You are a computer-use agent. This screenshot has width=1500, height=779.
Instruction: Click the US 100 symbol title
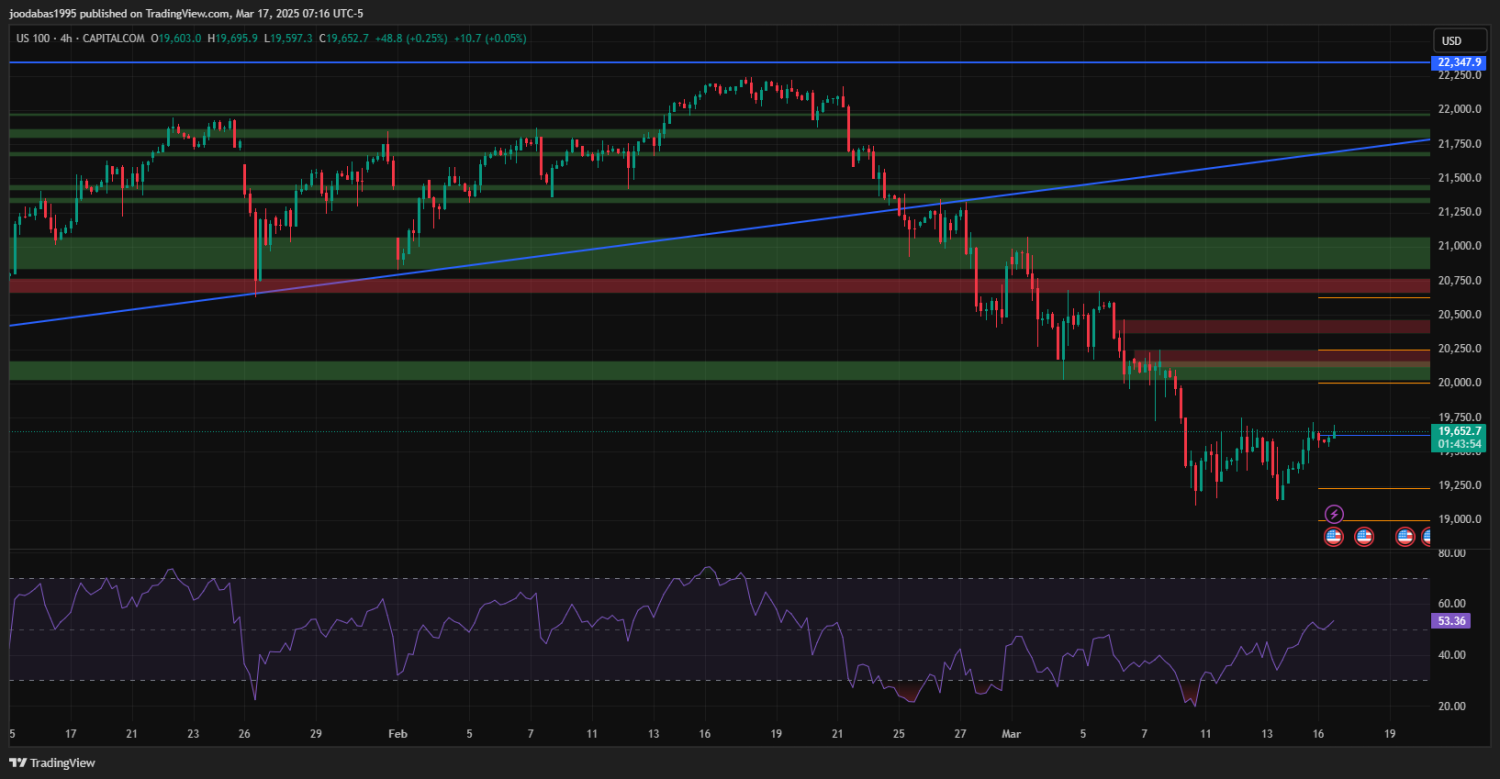tap(37, 38)
